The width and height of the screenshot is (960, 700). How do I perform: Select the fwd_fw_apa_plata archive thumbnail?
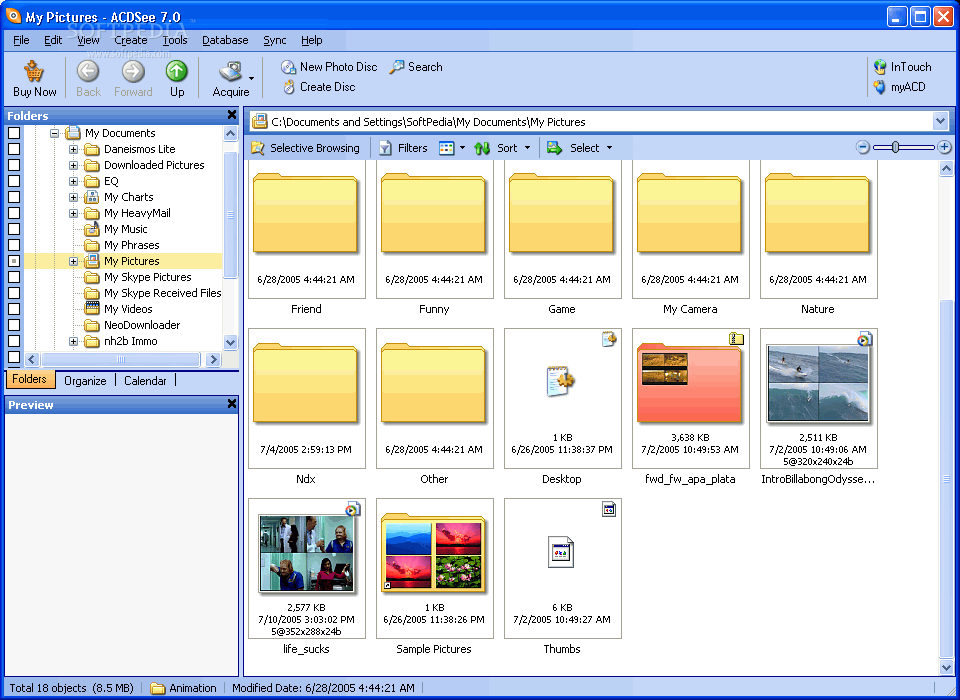click(690, 398)
